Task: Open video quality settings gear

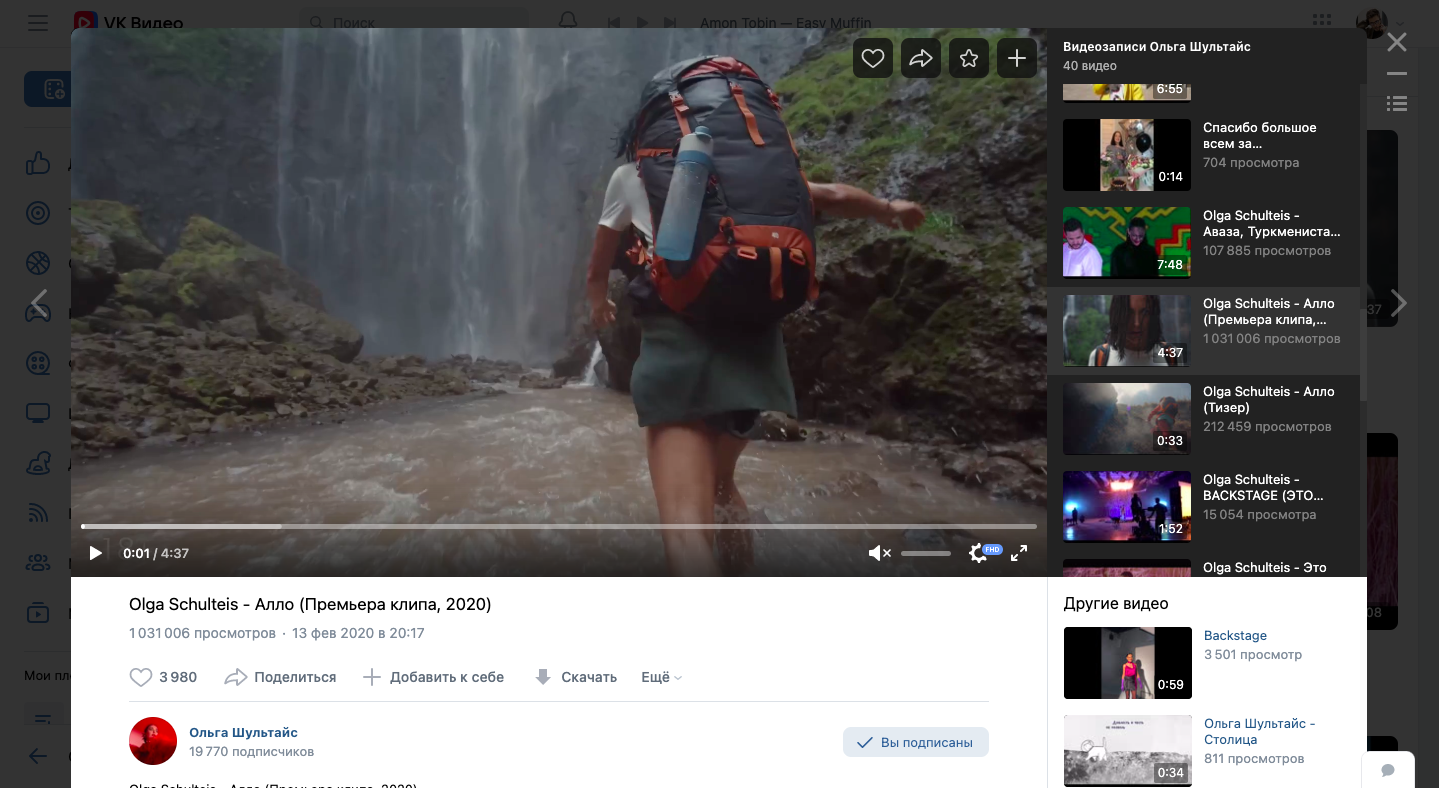Action: click(x=978, y=553)
